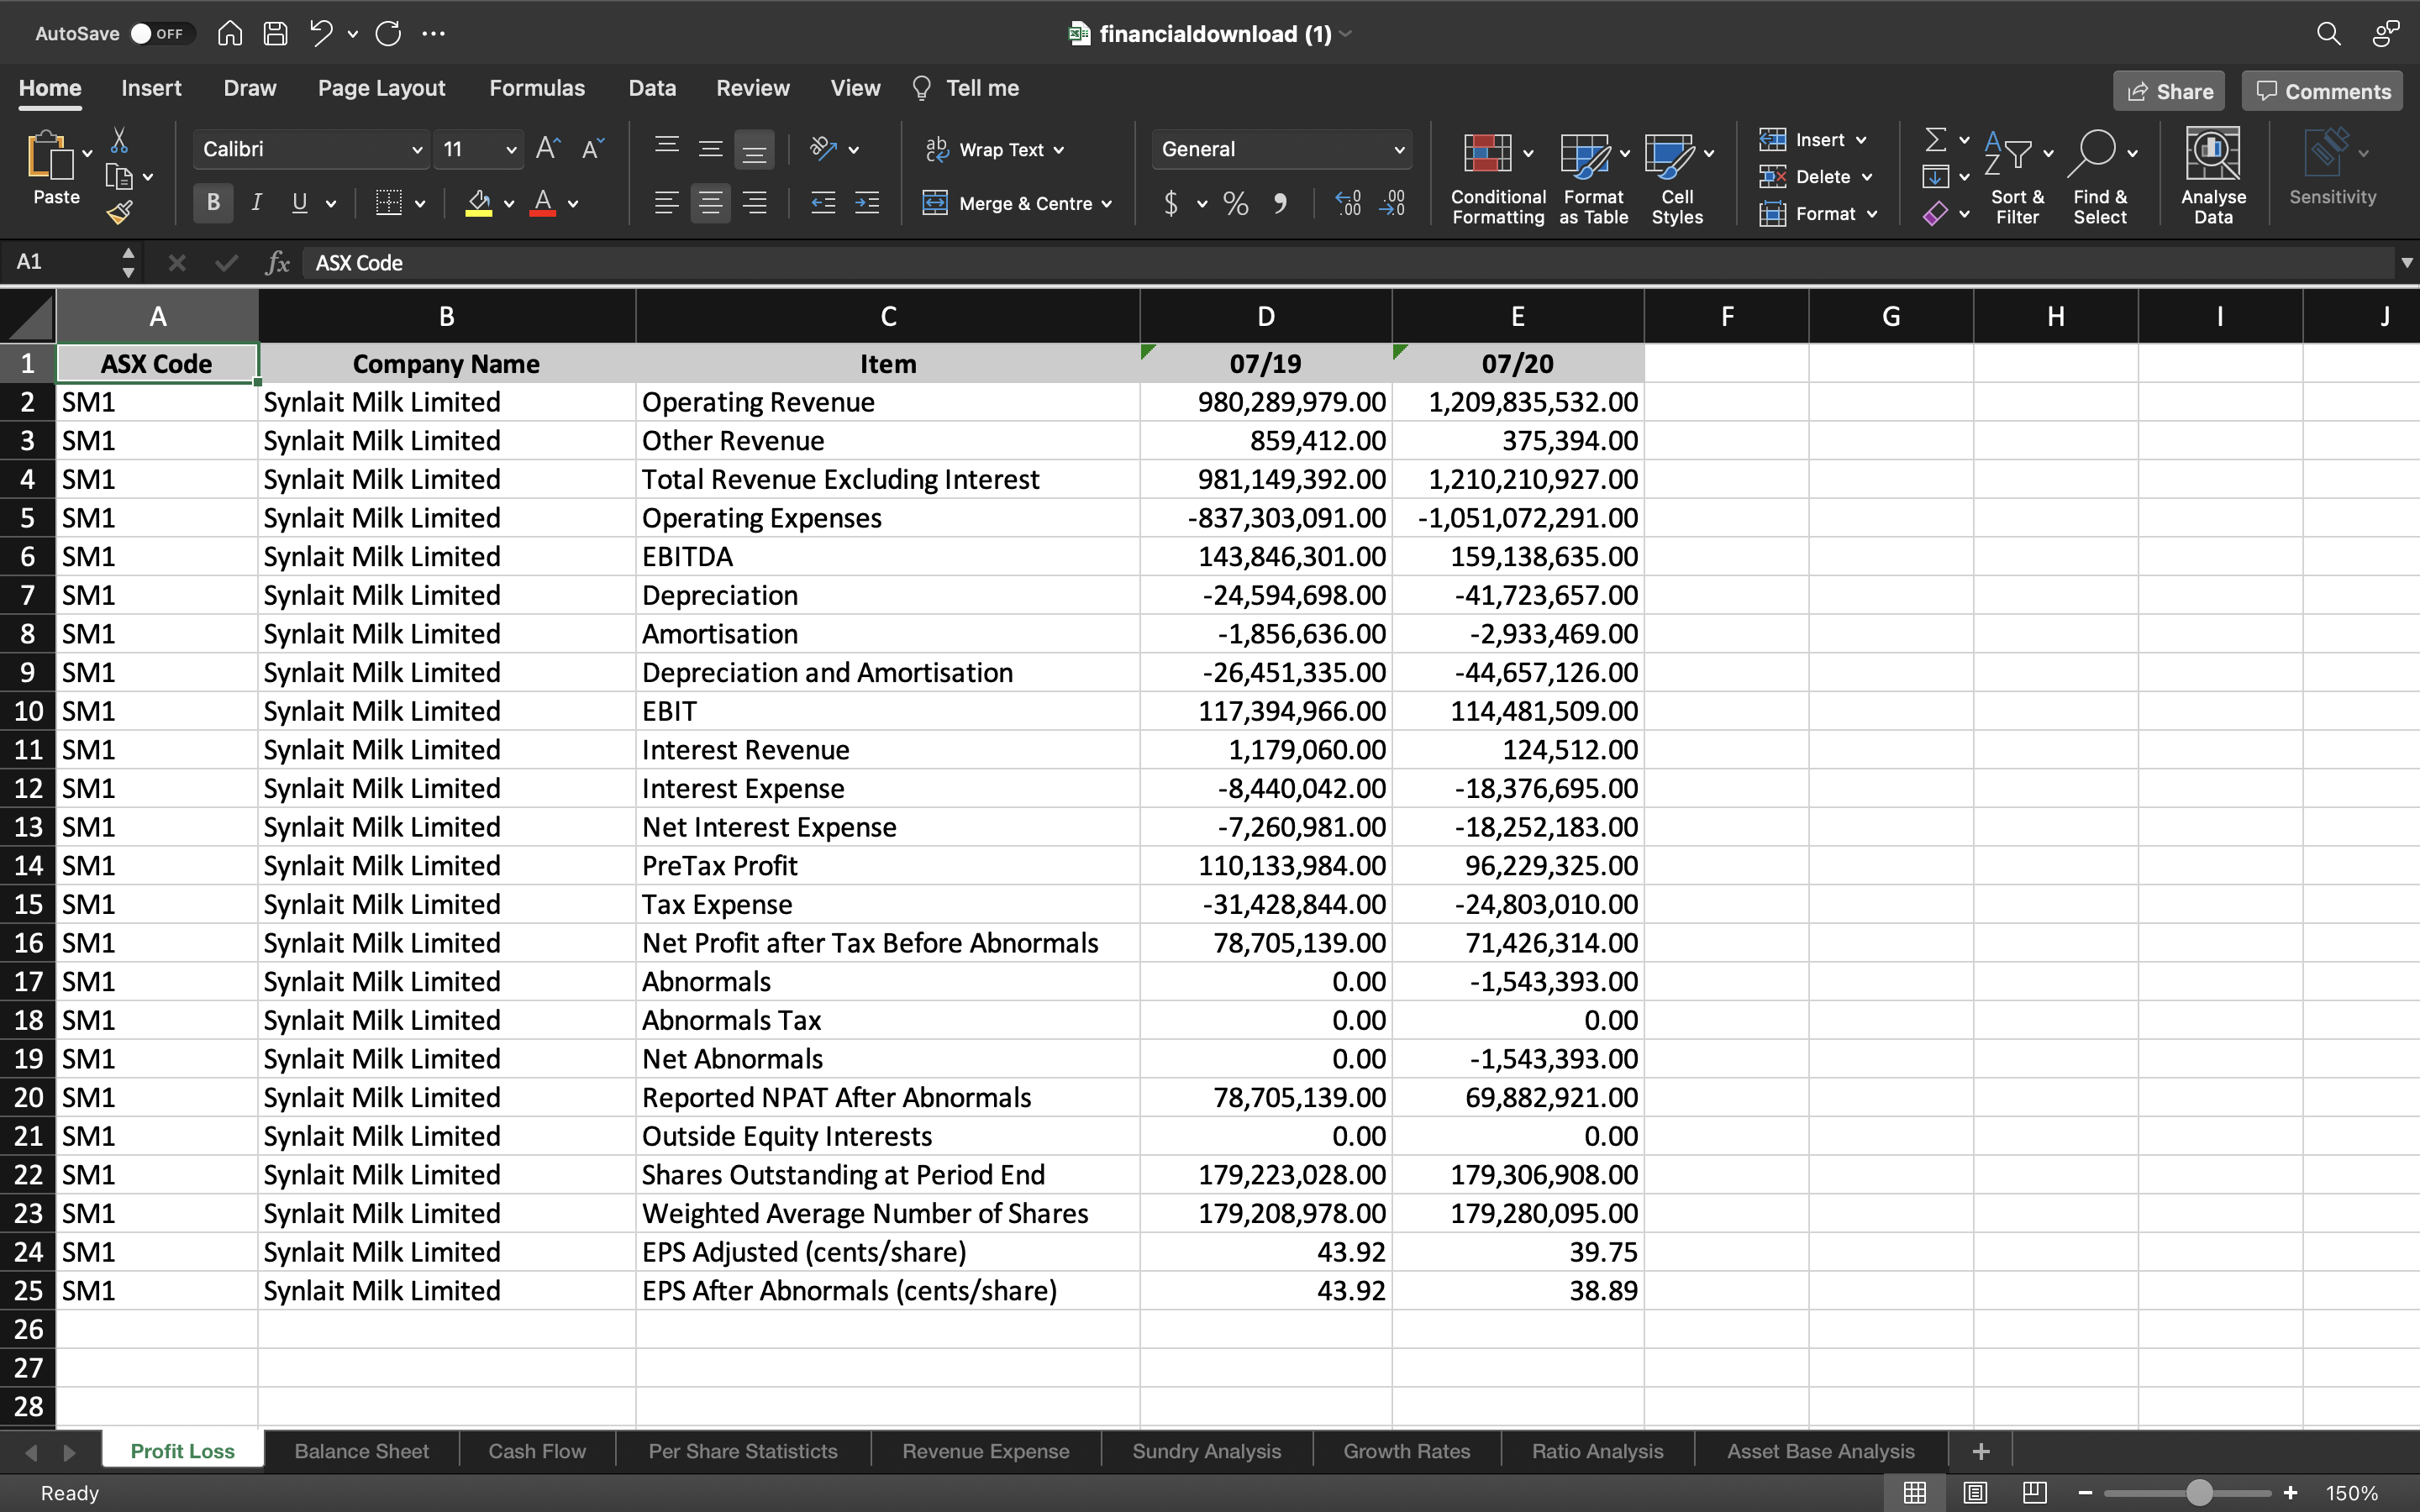Open the Balance Sheet worksheet
This screenshot has width=2420, height=1512.
coord(361,1450)
